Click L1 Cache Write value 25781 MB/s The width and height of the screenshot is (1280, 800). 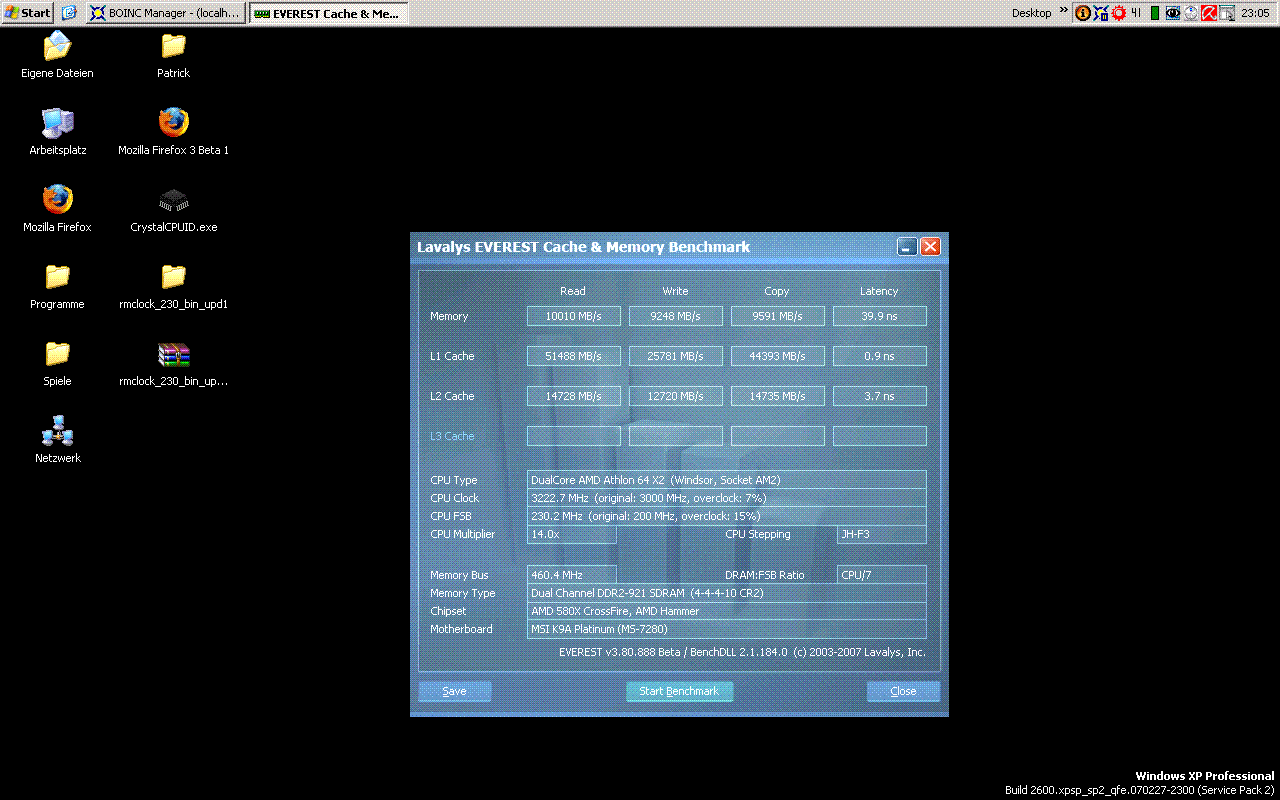675,356
